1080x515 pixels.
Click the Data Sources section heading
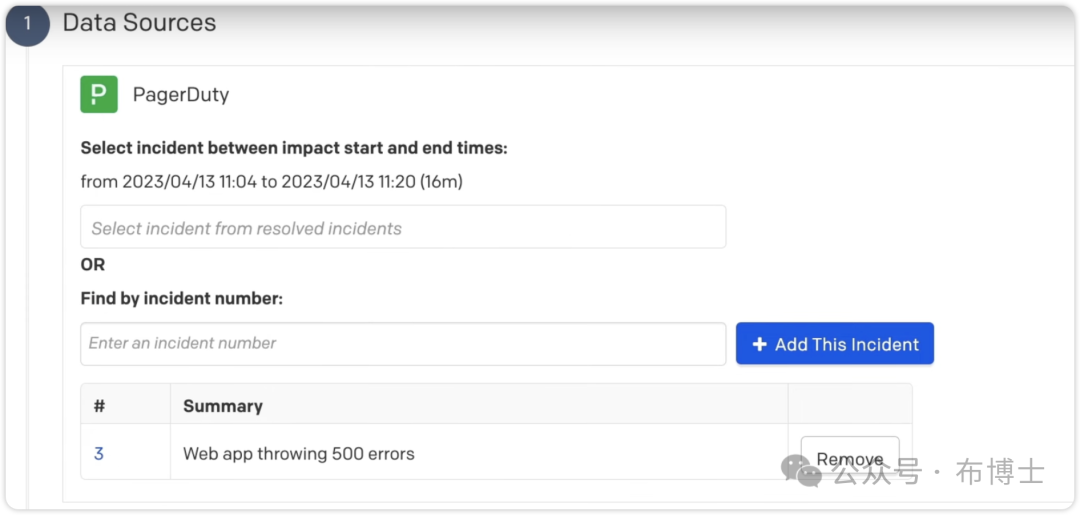click(x=139, y=22)
